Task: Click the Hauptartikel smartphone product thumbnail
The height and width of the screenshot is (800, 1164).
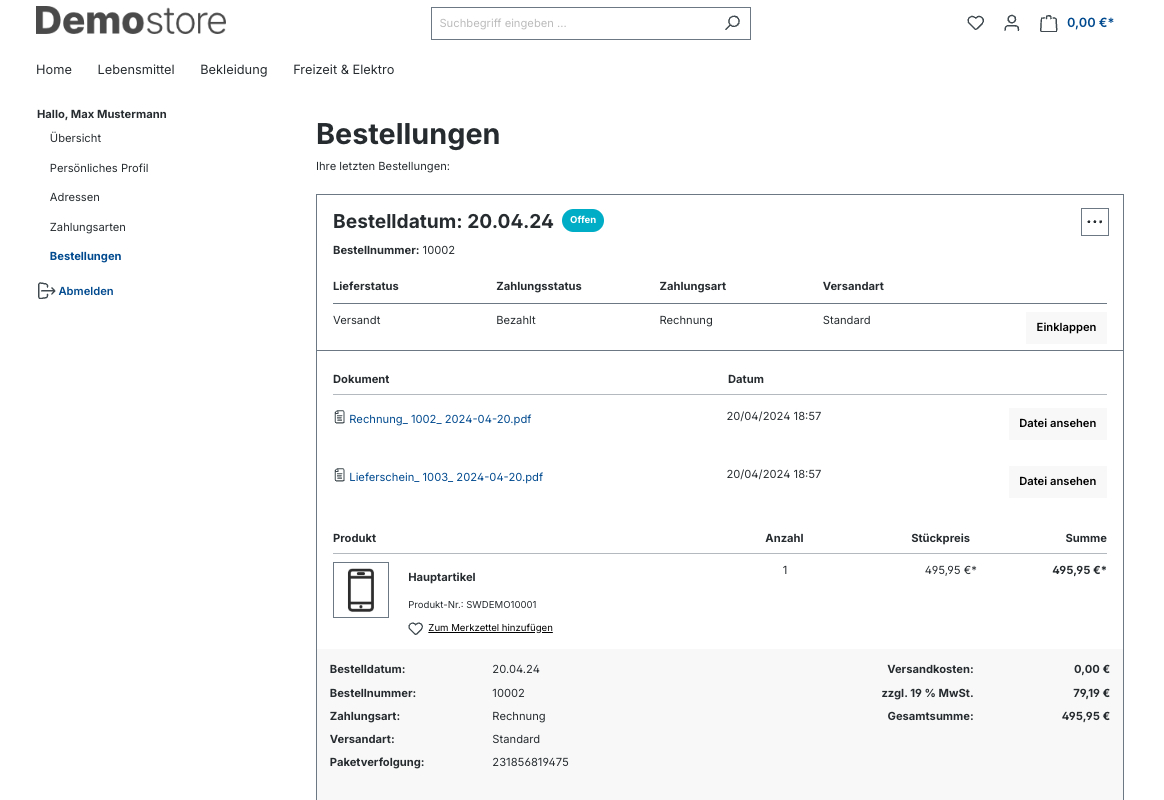Action: (361, 590)
